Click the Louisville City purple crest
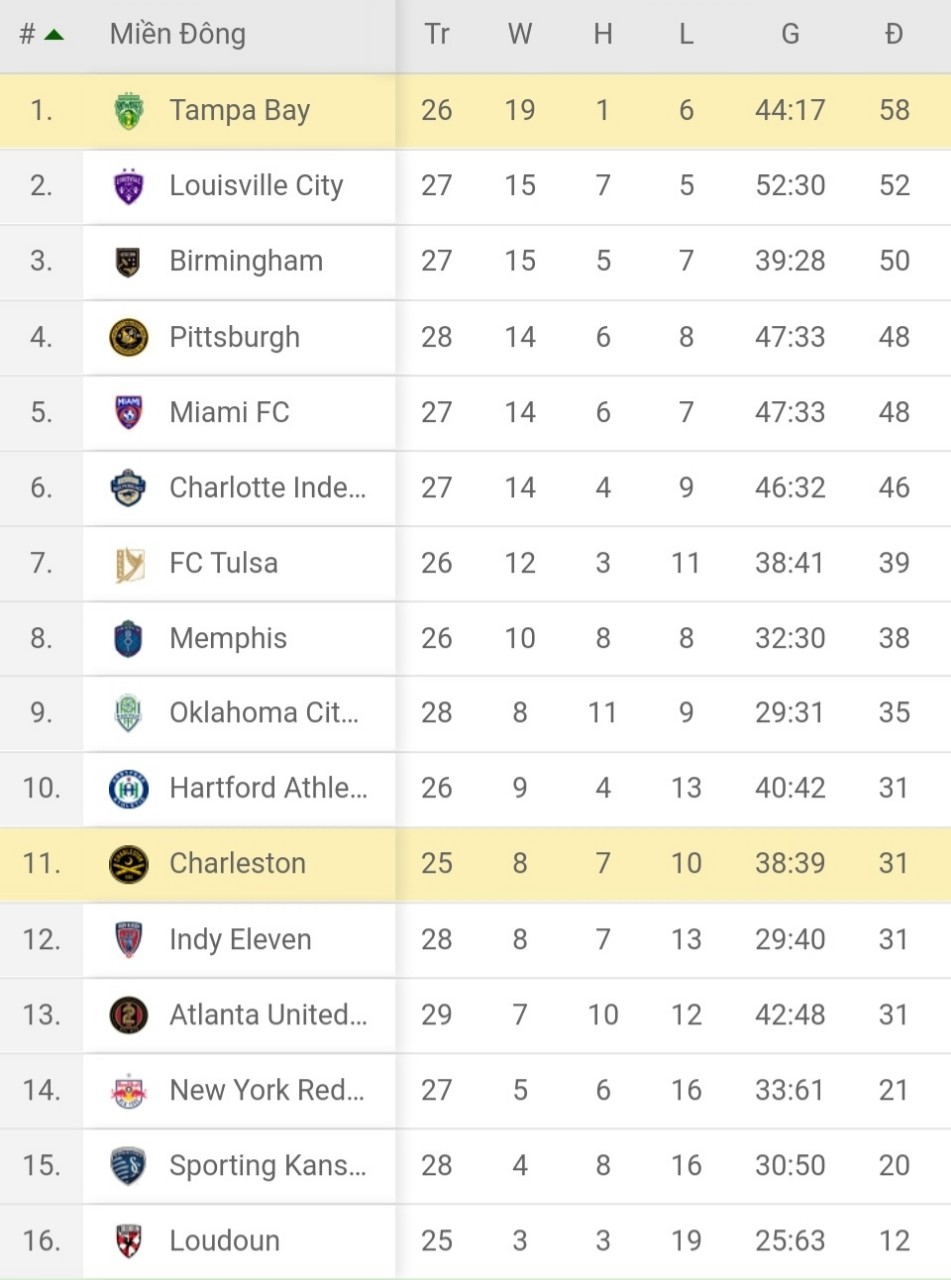This screenshot has width=951, height=1280. point(129,186)
